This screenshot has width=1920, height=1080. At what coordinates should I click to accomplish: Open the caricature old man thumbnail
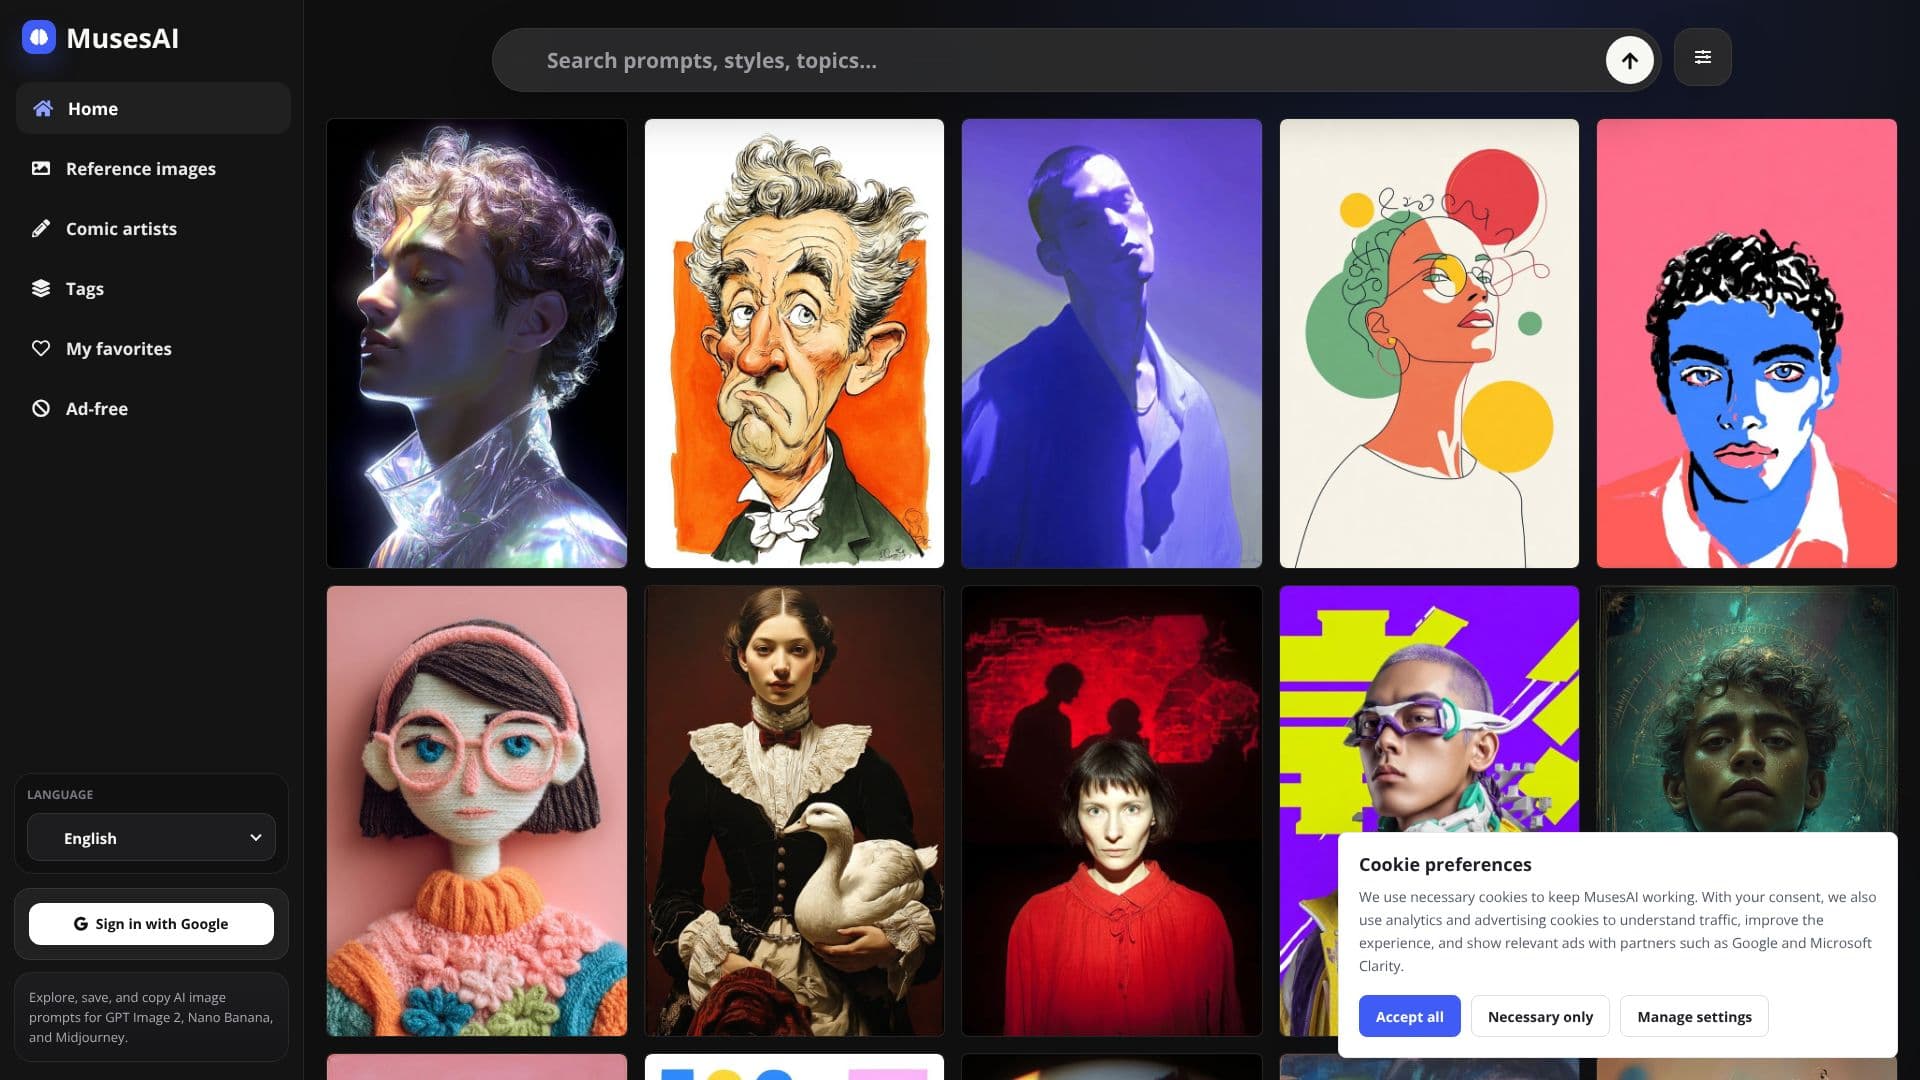coord(794,343)
